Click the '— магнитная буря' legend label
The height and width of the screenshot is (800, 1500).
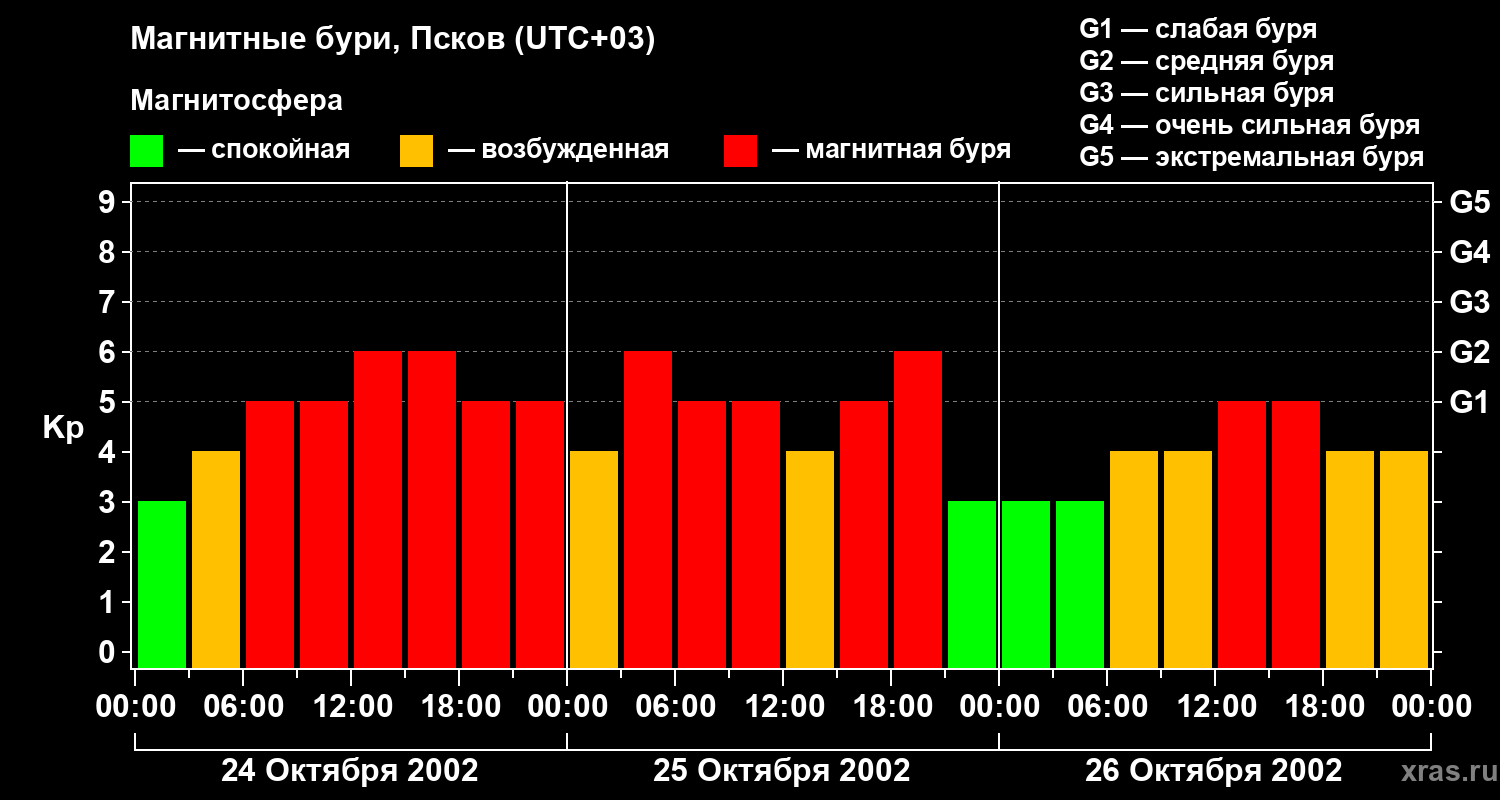891,150
